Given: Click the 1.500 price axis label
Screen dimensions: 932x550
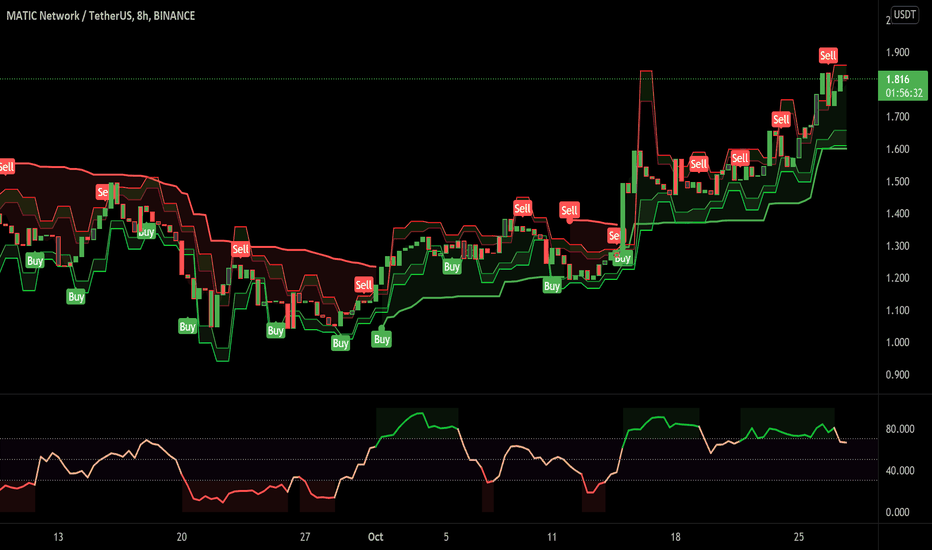Looking at the screenshot, I should coord(898,181).
